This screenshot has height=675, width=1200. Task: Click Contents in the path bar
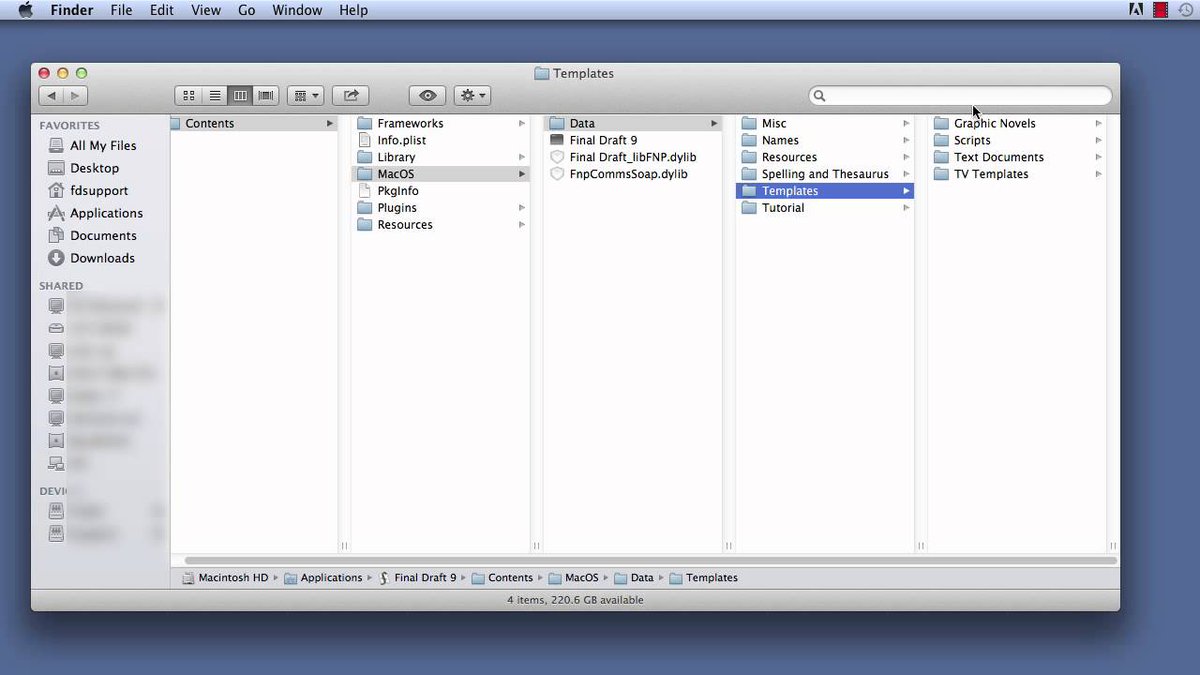point(502,578)
